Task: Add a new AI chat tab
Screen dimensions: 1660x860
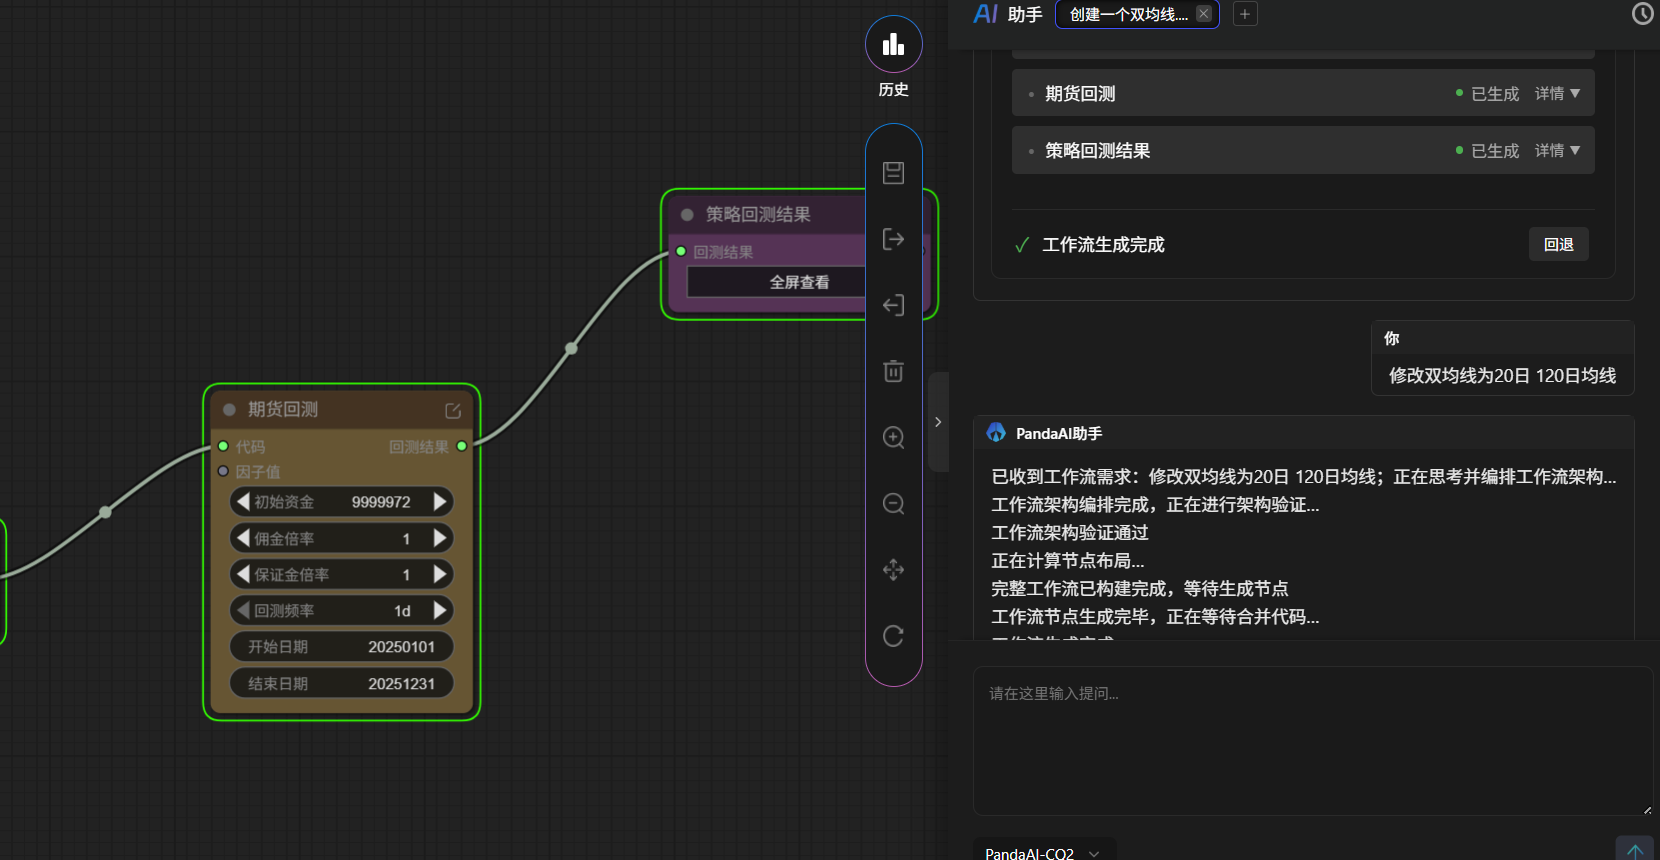Action: tap(1245, 14)
